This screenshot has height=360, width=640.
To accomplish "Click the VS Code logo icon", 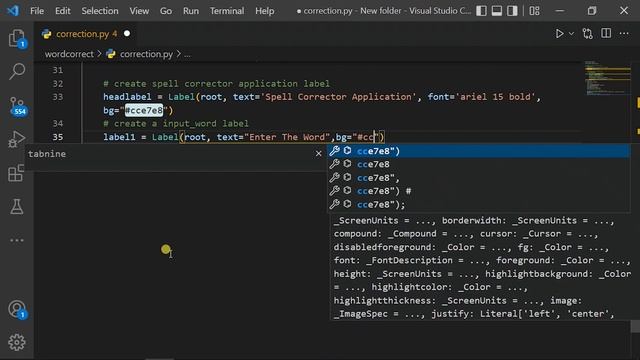I will pyautogui.click(x=13, y=11).
